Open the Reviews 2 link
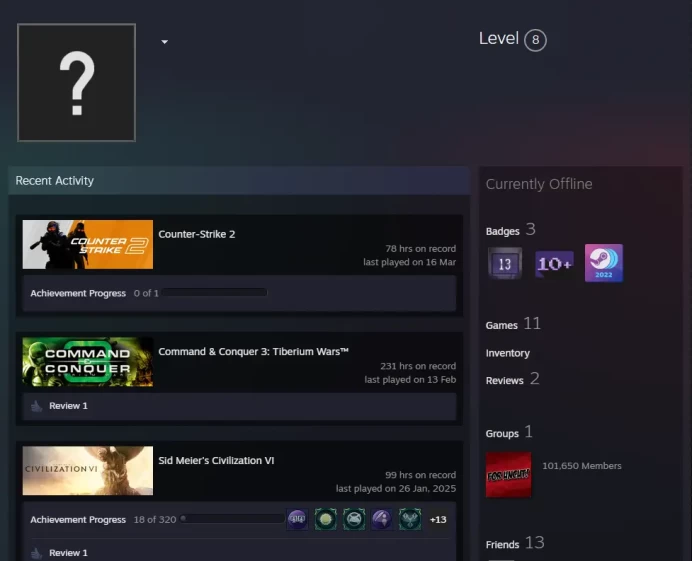 tap(513, 379)
